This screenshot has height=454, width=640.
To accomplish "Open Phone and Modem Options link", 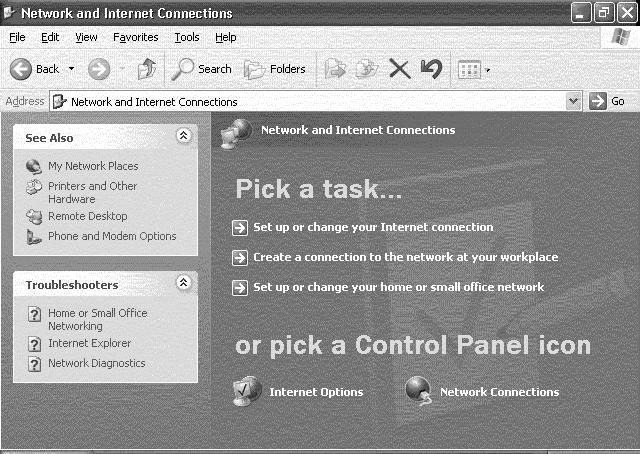I will tap(112, 236).
